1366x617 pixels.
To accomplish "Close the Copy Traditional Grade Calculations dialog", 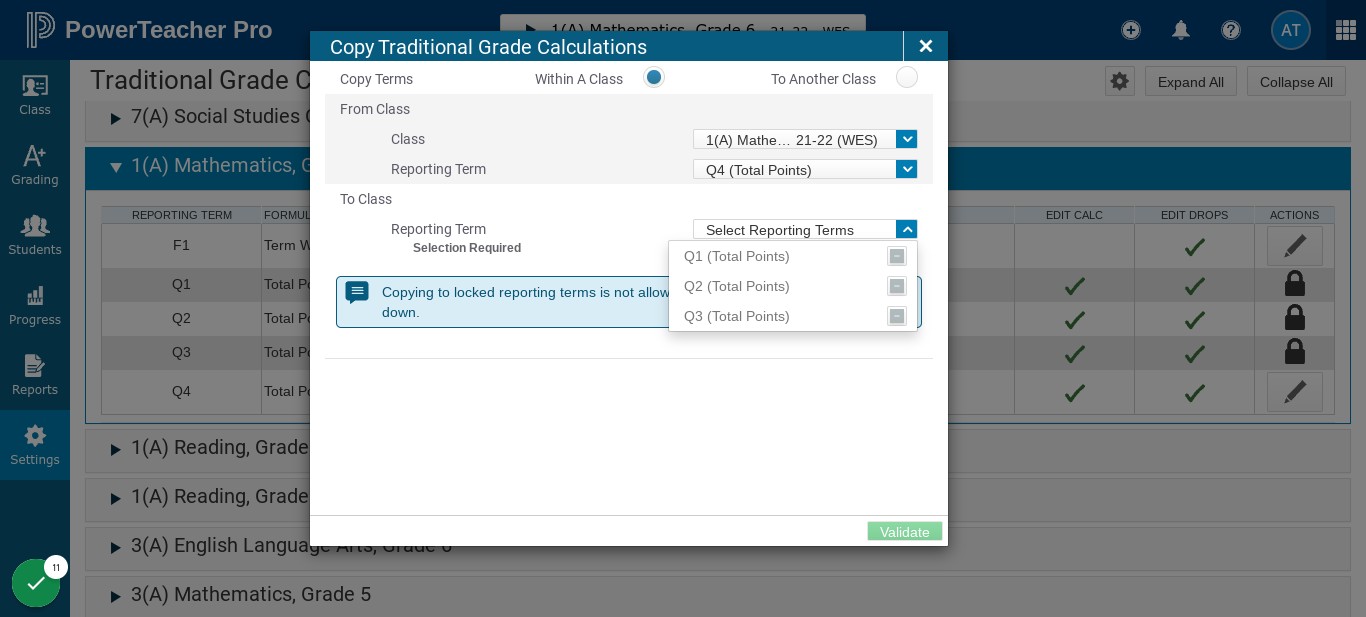I will [x=926, y=46].
